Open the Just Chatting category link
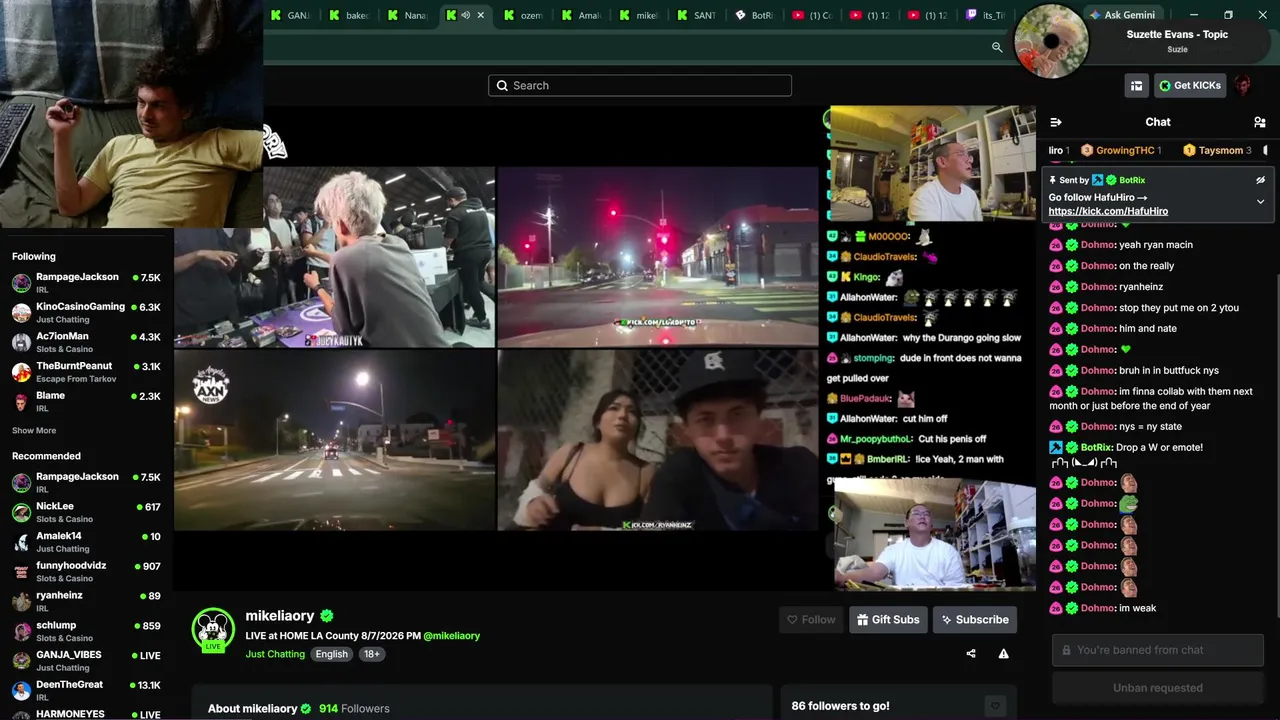Viewport: 1280px width, 720px height. (x=275, y=654)
